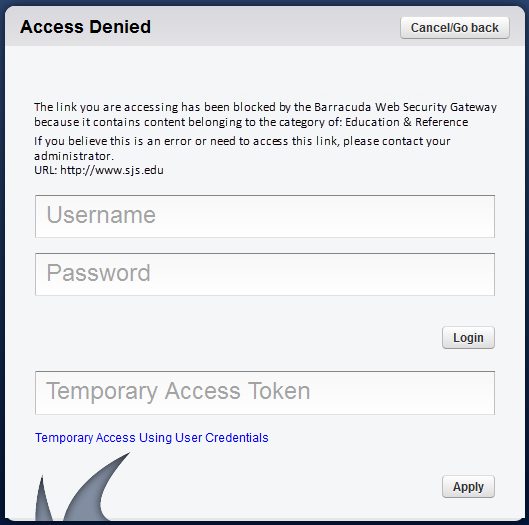Click the Username placeholder text
Screen dimensions: 529x525
coord(101,215)
